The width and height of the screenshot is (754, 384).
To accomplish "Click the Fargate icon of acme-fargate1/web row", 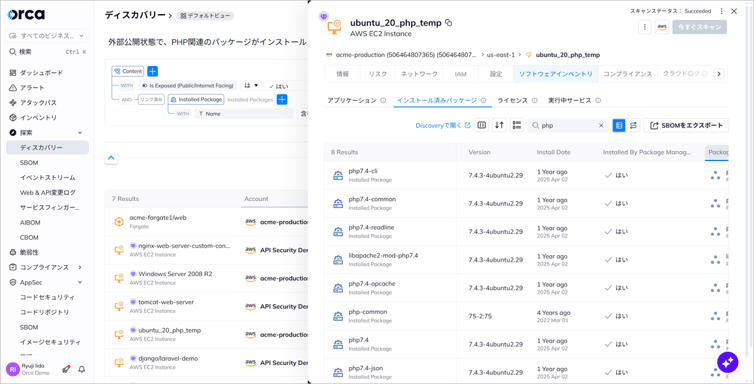I will (x=118, y=222).
